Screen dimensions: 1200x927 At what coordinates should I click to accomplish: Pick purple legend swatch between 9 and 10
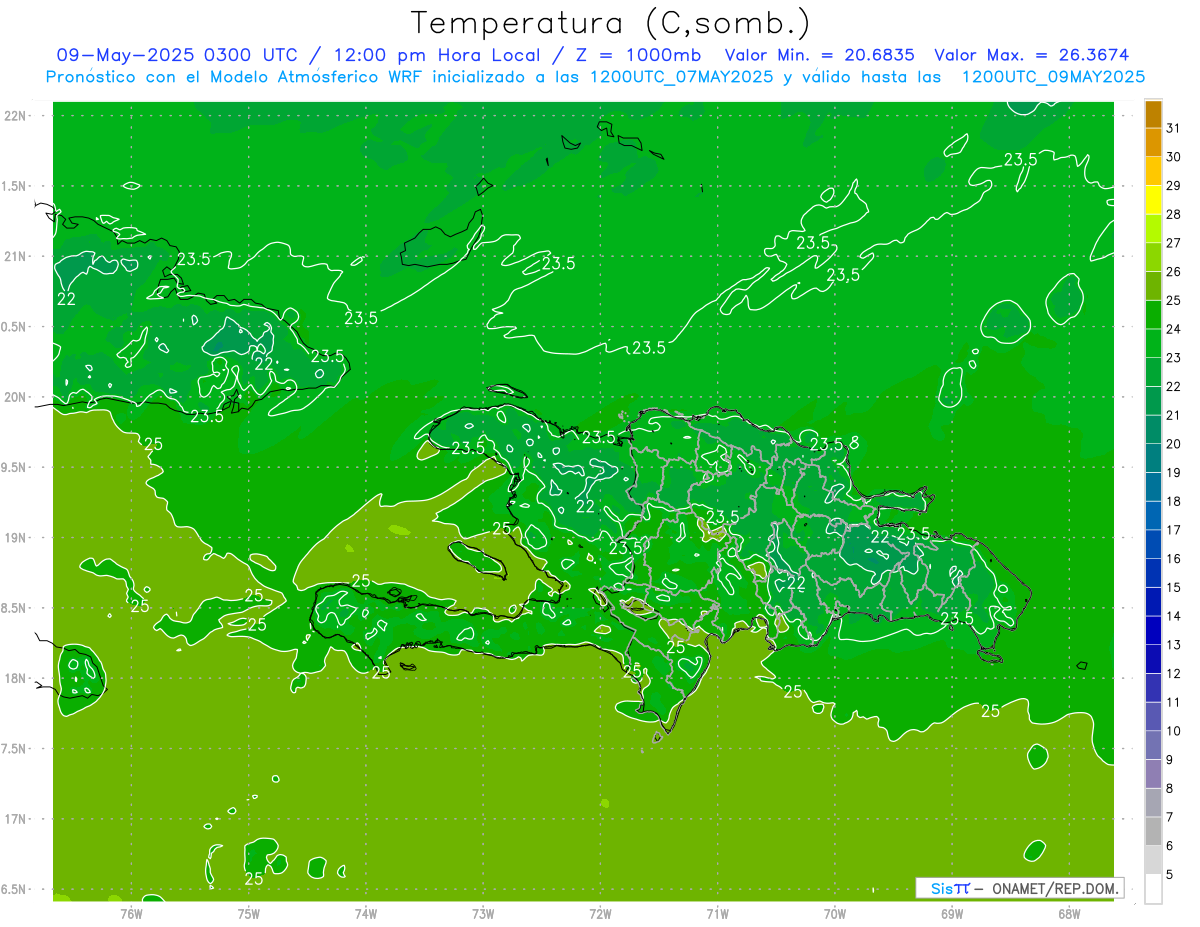(1153, 745)
